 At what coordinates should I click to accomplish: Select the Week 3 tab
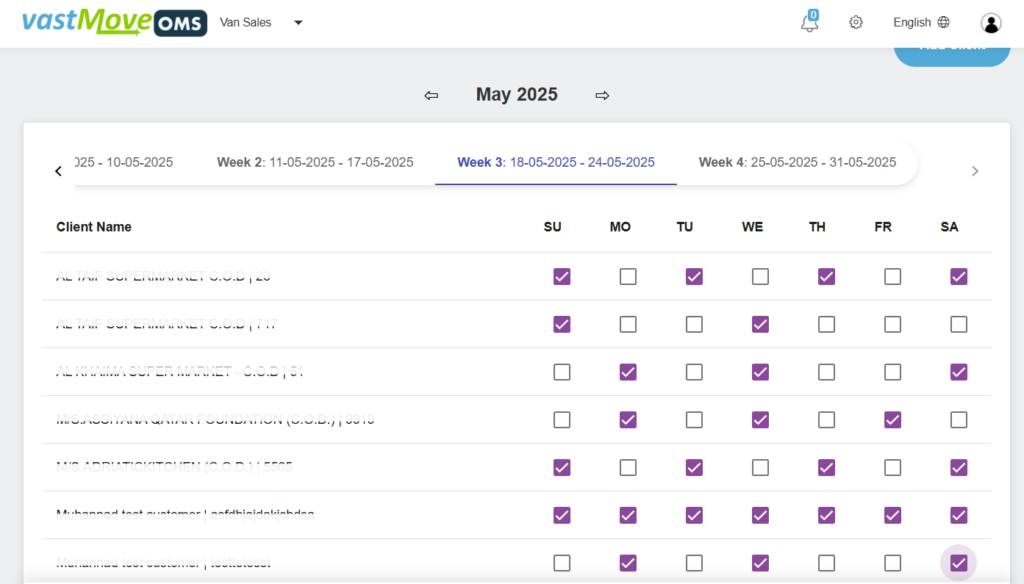pyautogui.click(x=556, y=162)
